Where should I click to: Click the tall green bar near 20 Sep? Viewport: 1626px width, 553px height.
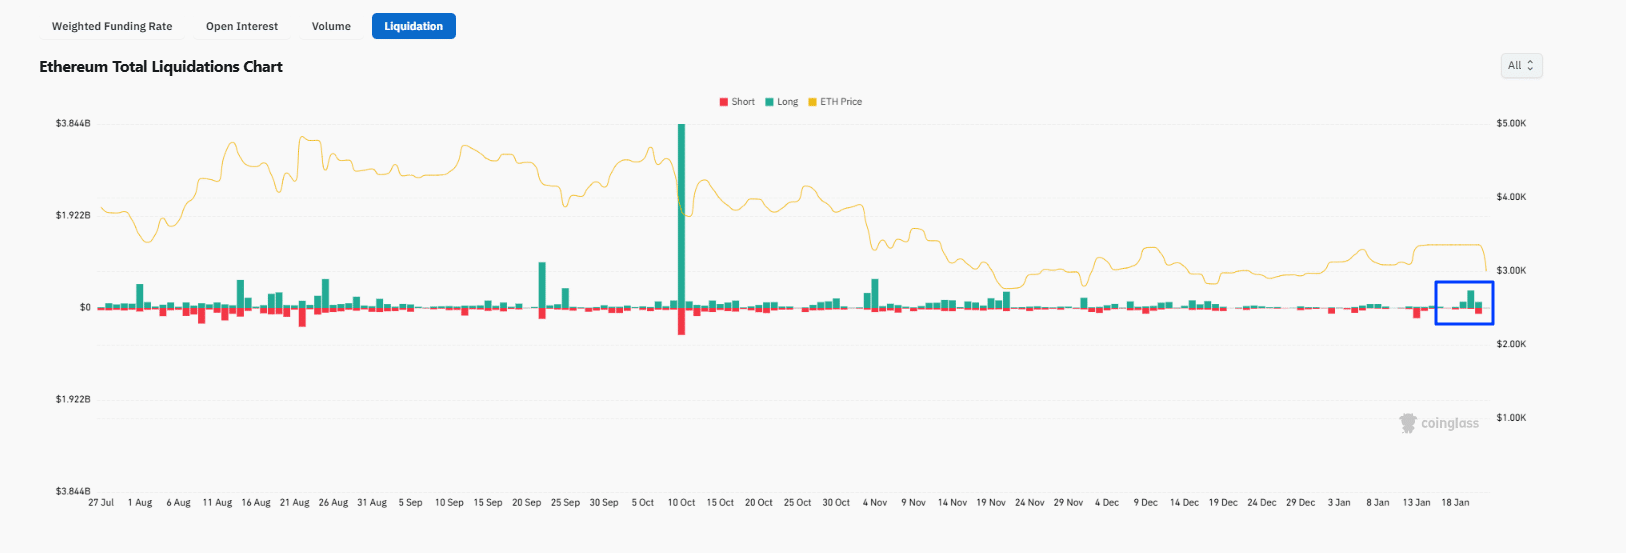pos(542,285)
